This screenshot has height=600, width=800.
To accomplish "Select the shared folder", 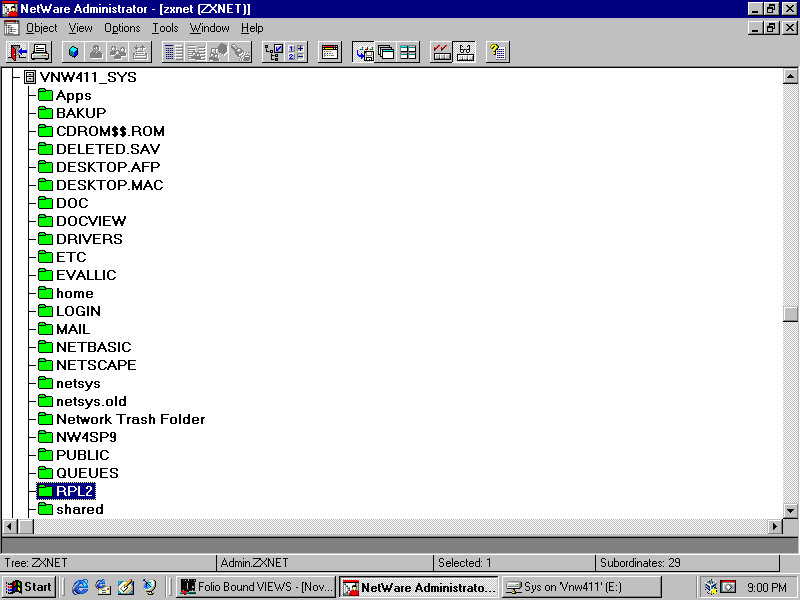I will [x=71, y=509].
